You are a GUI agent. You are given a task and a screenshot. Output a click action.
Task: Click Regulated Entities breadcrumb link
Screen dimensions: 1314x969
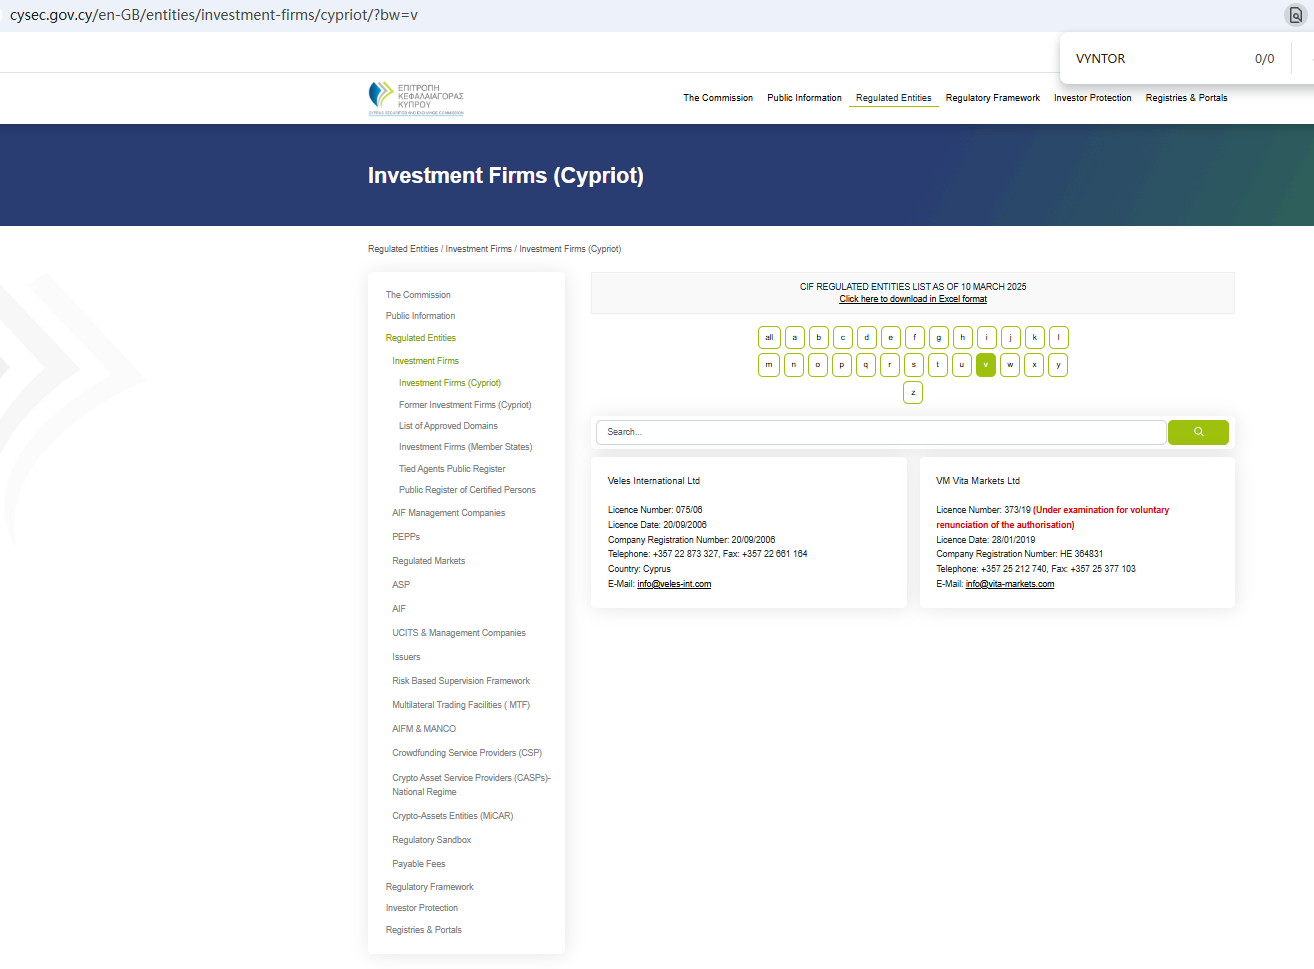point(403,249)
